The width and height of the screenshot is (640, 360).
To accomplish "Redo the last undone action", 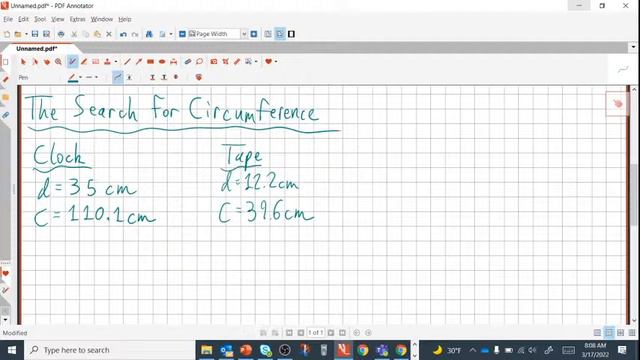I will coord(135,34).
